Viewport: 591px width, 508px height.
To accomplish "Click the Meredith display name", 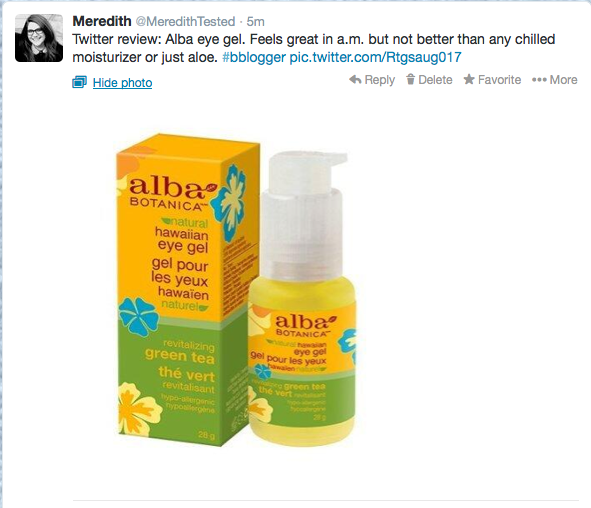I will coord(102,21).
